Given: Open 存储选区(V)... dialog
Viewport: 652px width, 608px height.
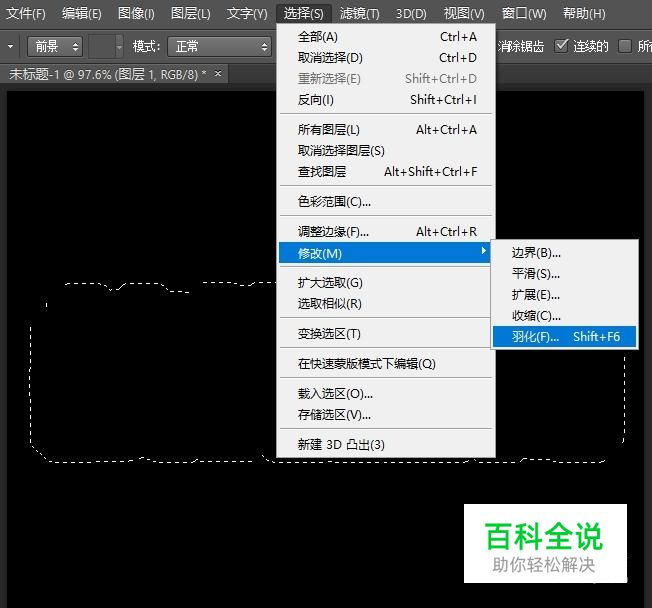Looking at the screenshot, I should (387, 415).
